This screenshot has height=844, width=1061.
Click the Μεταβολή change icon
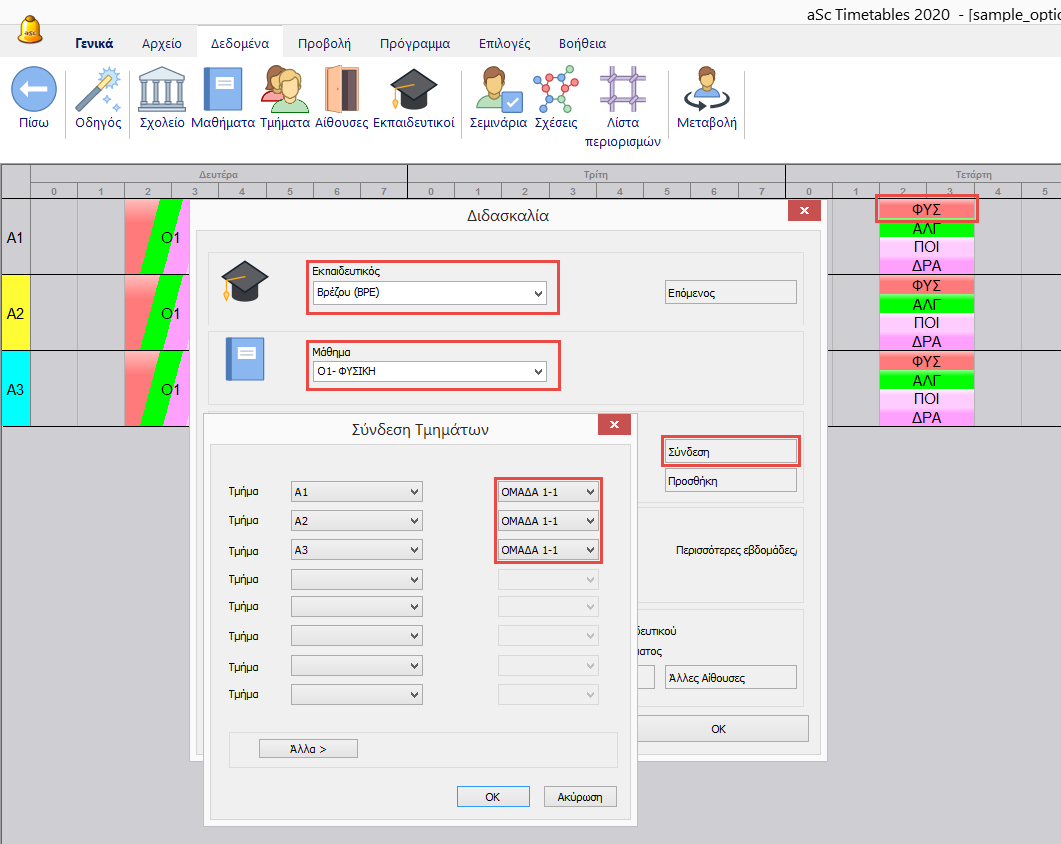(706, 91)
